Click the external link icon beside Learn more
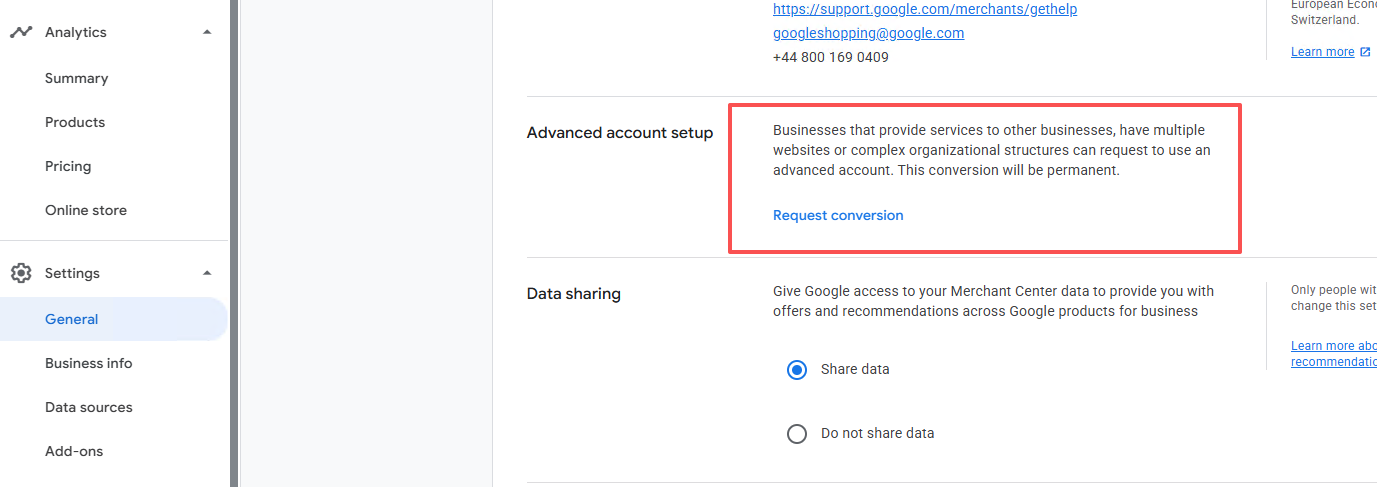 click(1365, 52)
